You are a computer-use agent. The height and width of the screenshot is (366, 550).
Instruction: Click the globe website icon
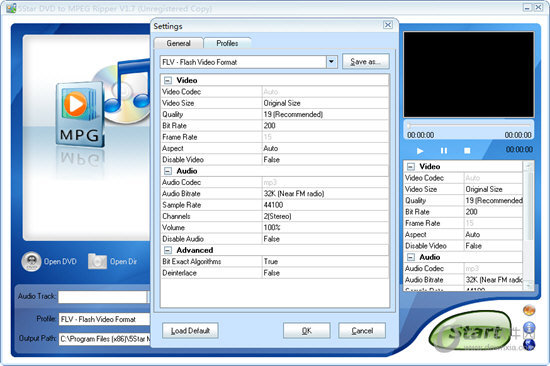pyautogui.click(x=529, y=345)
